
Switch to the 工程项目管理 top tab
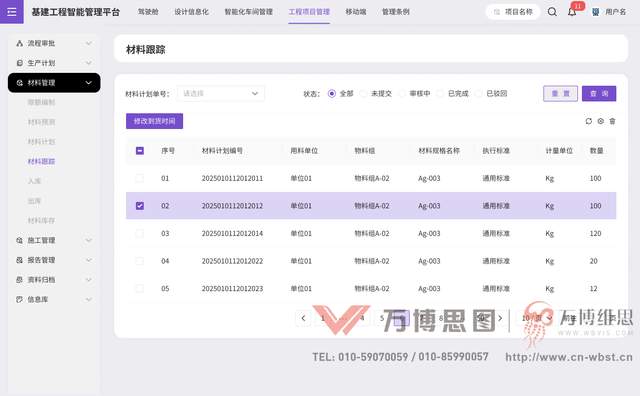click(x=309, y=12)
